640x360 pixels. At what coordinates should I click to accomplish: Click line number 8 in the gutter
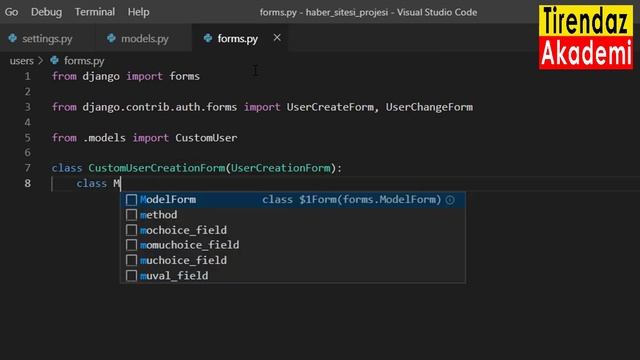tap(27, 183)
